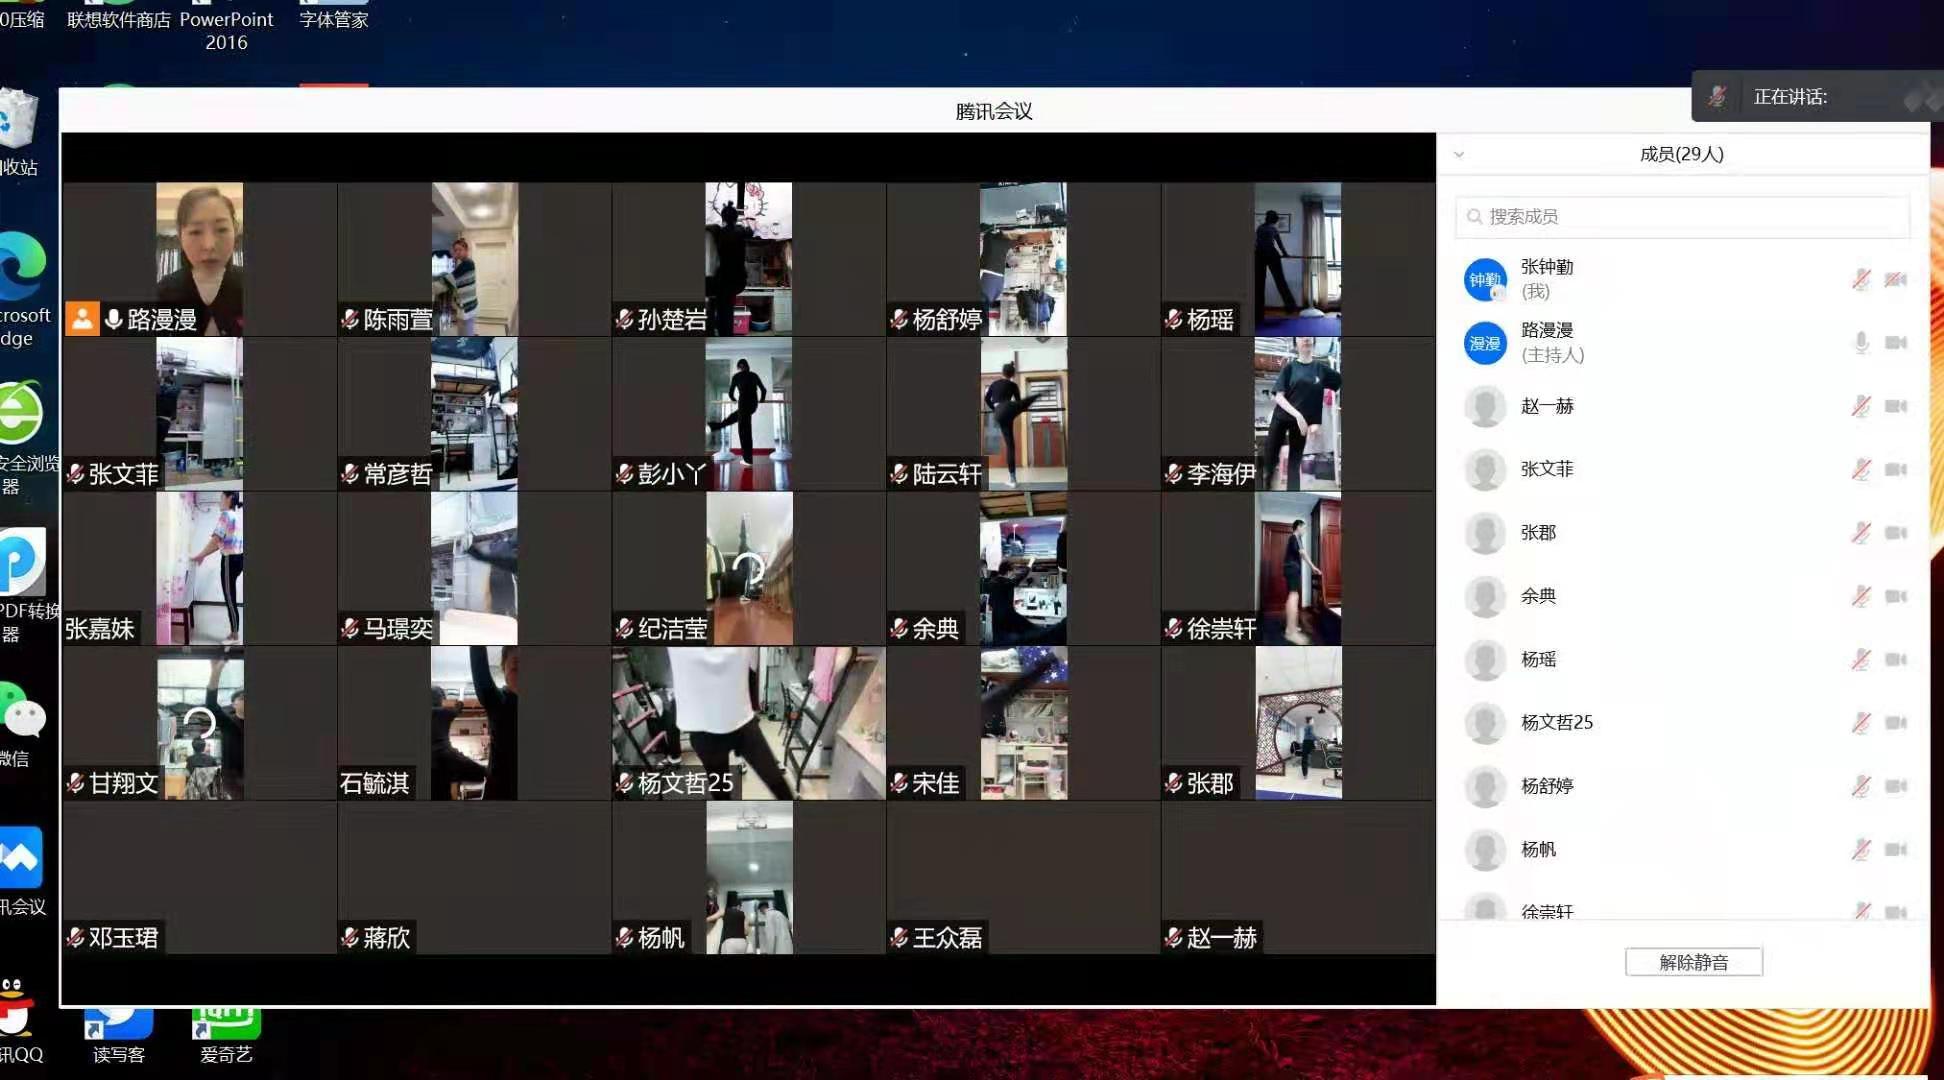Screen dimensions: 1944x1080
Task: Click the orange host icon on 路漫漫 video
Action: pos(82,319)
